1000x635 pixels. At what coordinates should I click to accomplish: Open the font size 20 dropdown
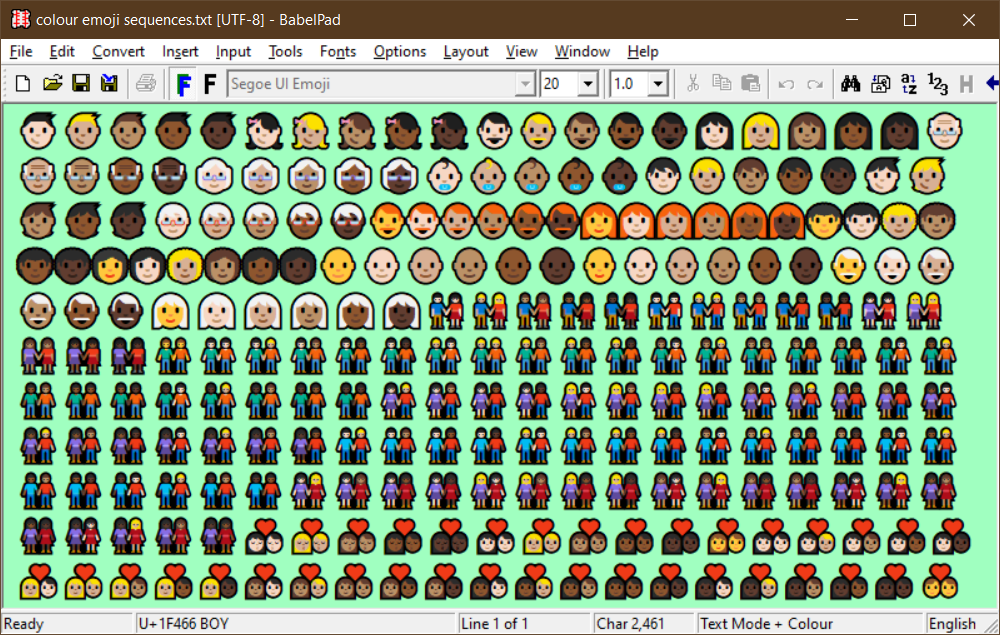click(587, 84)
